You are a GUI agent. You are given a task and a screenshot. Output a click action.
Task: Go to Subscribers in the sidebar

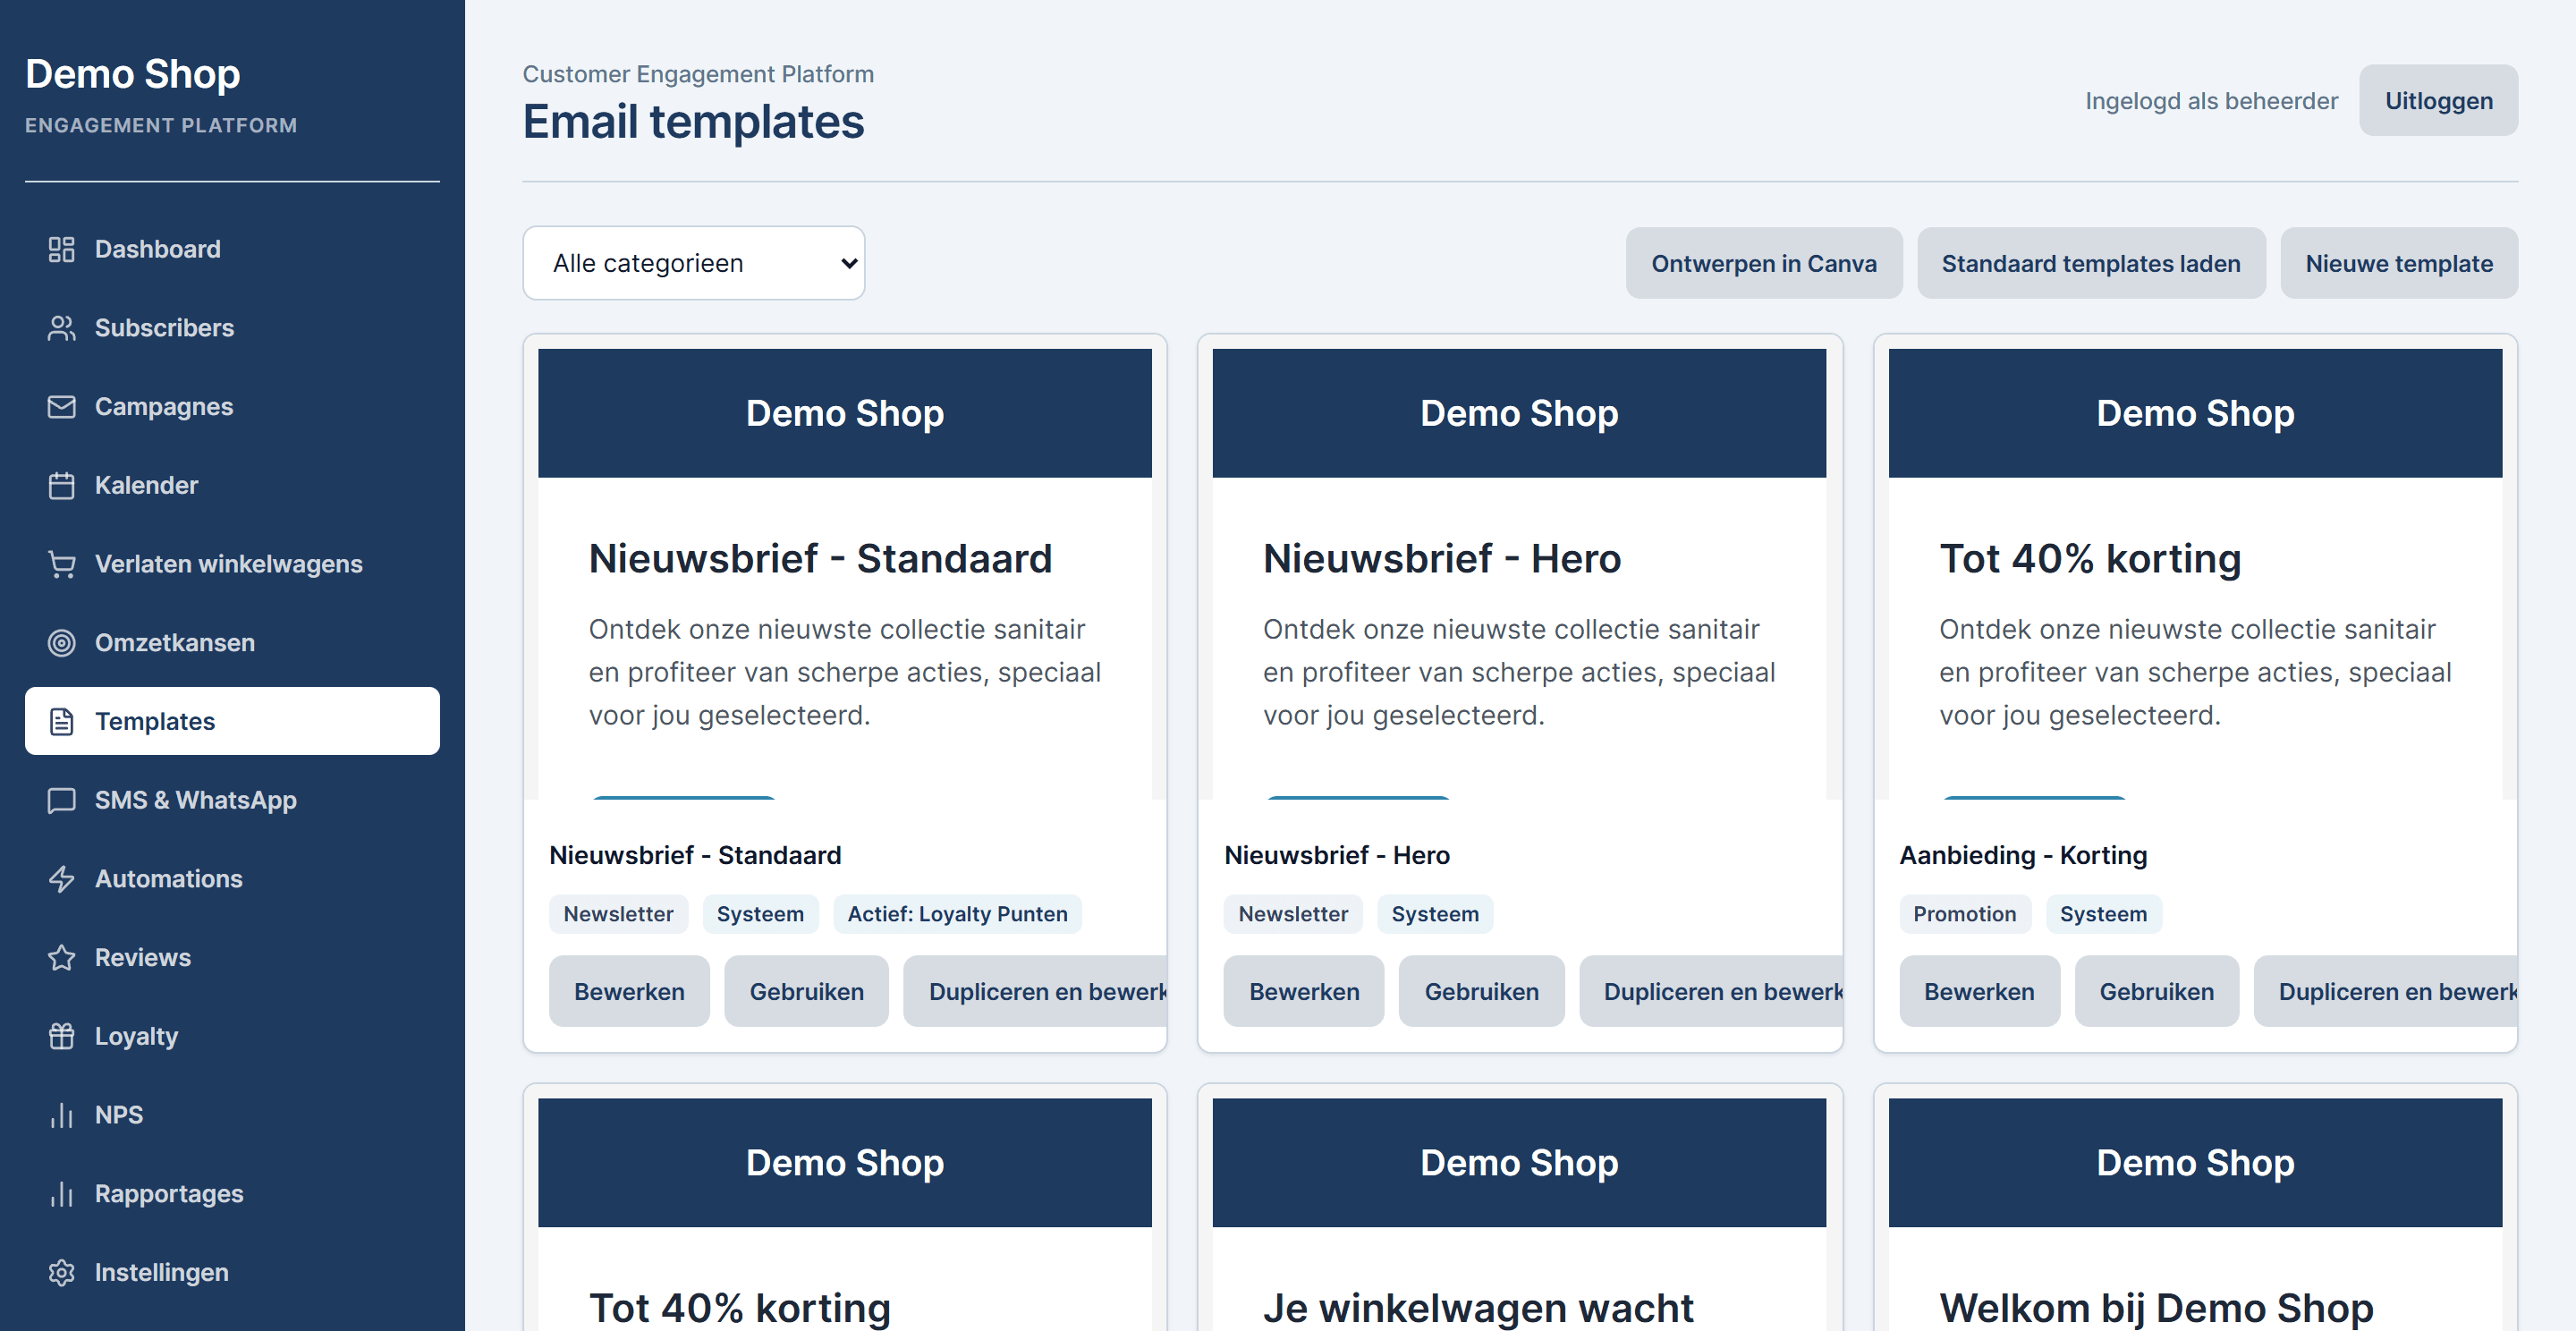[x=232, y=328]
